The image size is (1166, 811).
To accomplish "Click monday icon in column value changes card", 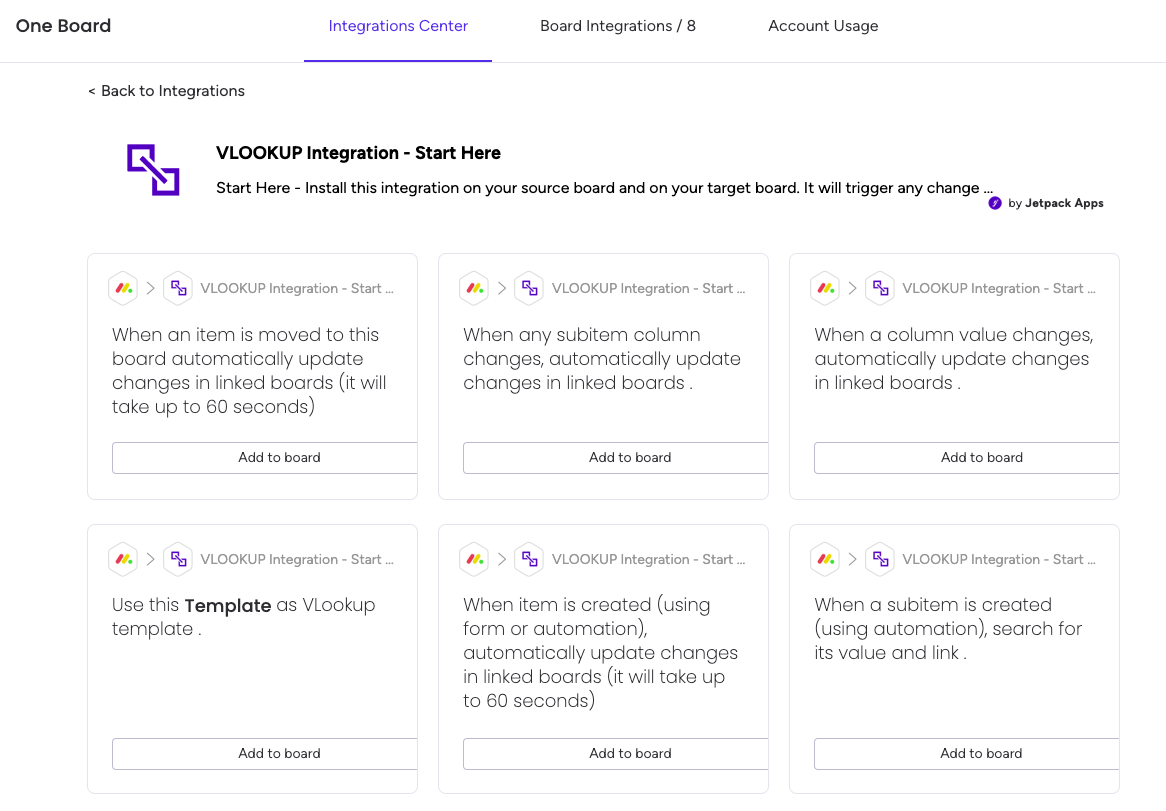I will pos(825,288).
